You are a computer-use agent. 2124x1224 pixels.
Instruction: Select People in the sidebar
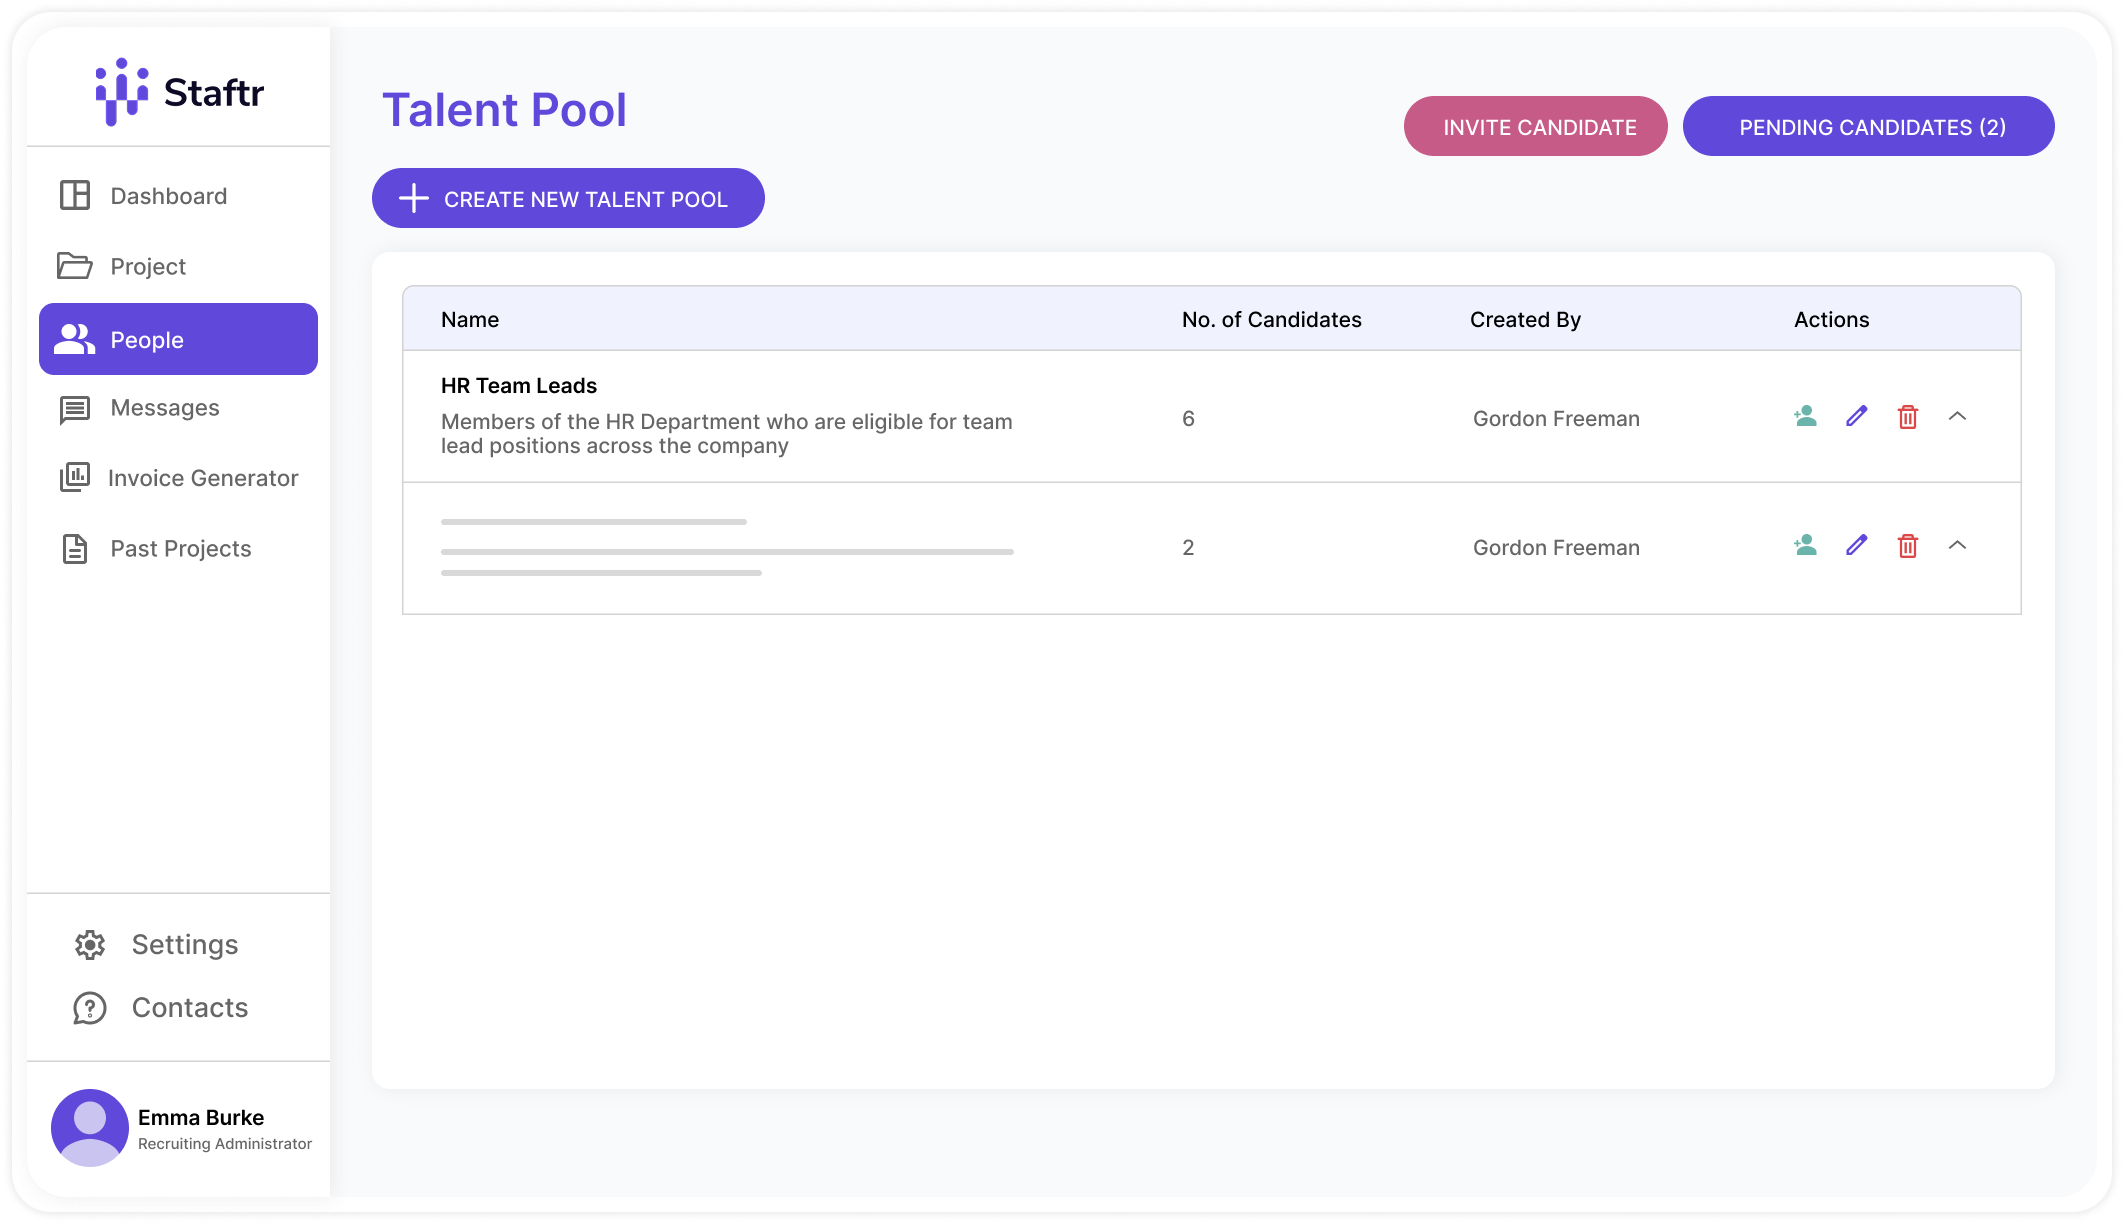point(178,340)
